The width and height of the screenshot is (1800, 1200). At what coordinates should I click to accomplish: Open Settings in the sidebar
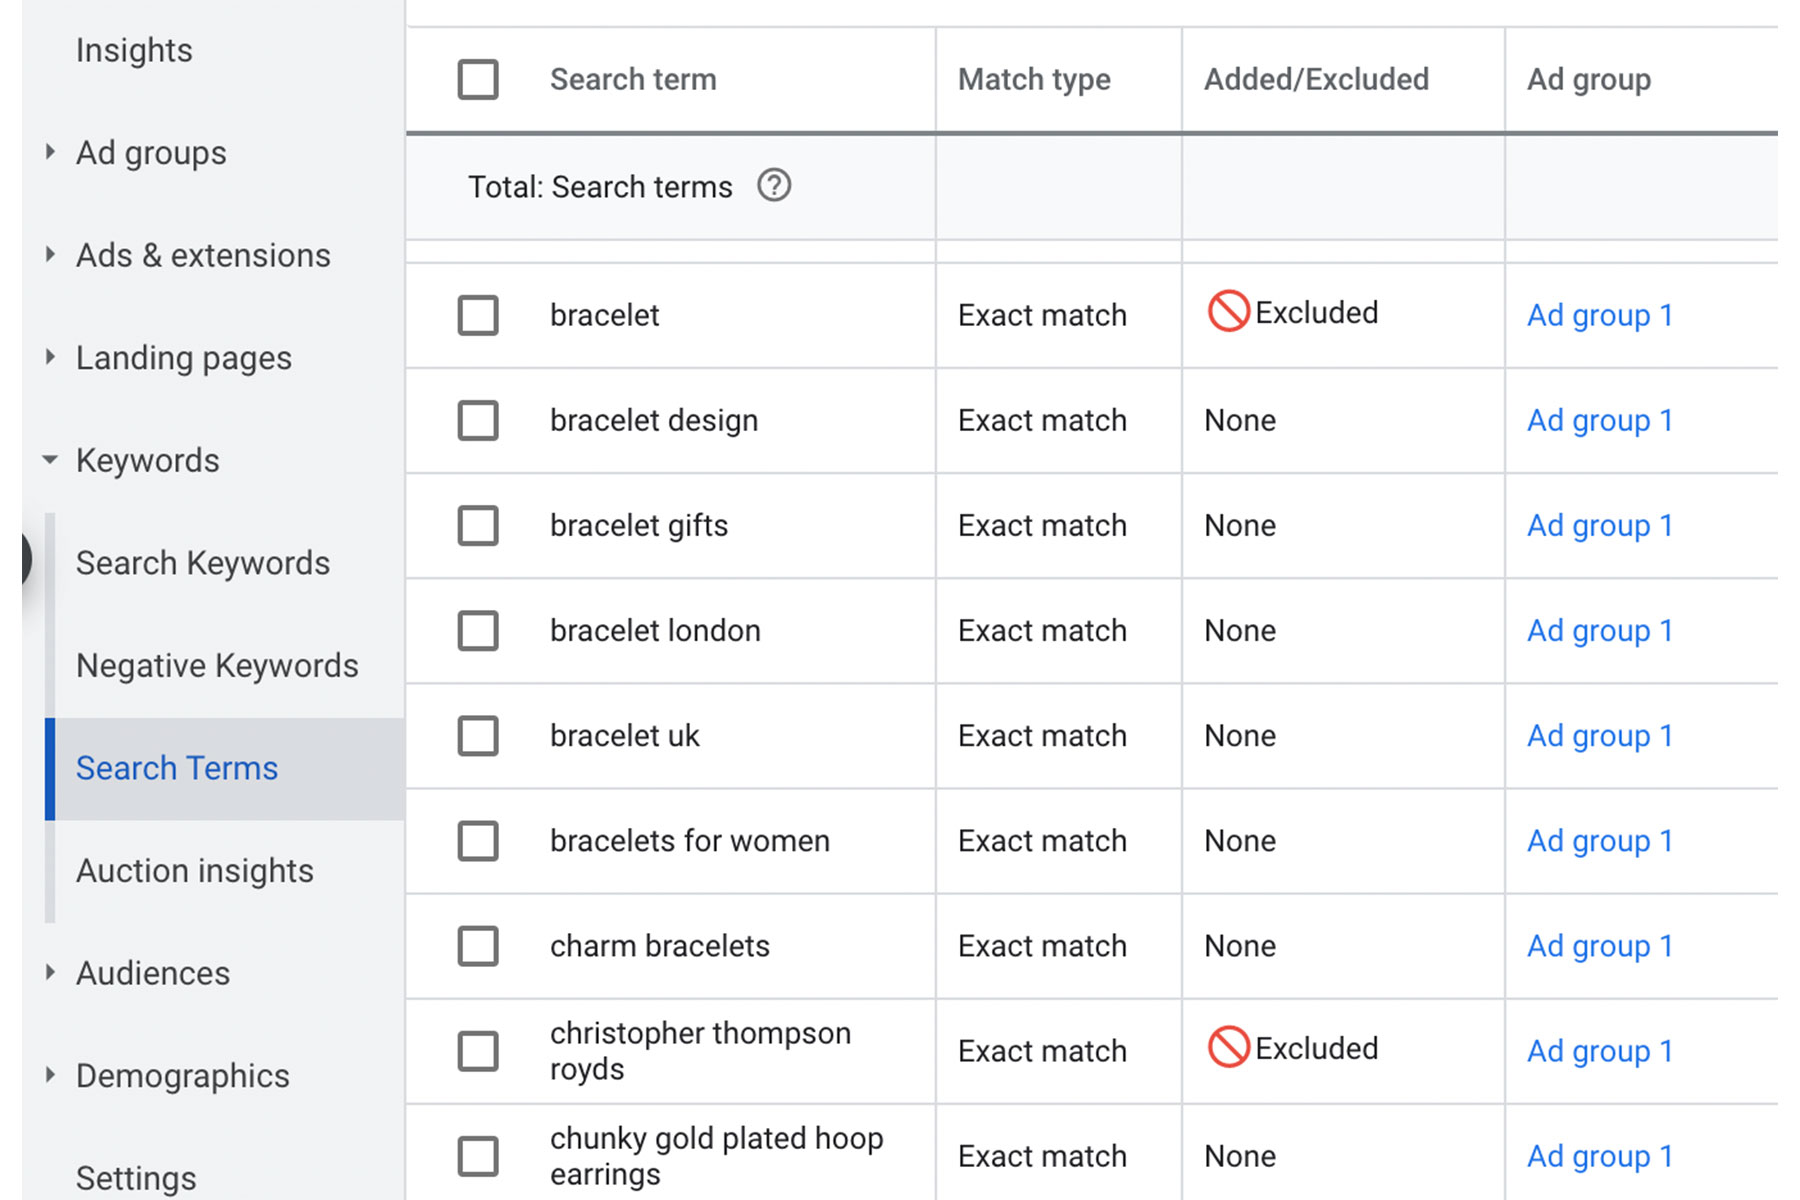click(136, 1178)
